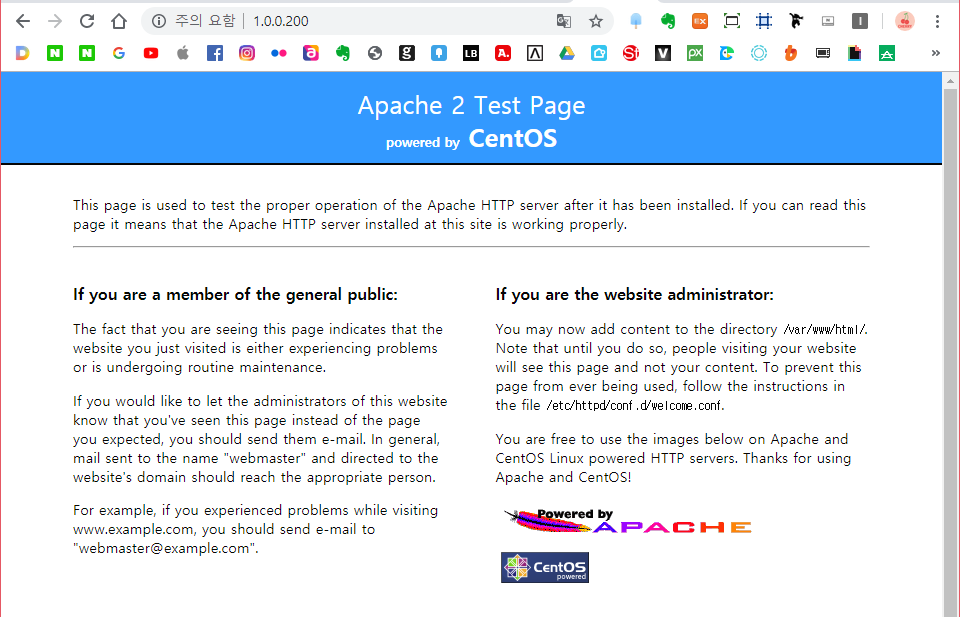Open the black microwave-shaped bookmark
Image resolution: width=960 pixels, height=617 pixels.
coord(823,53)
